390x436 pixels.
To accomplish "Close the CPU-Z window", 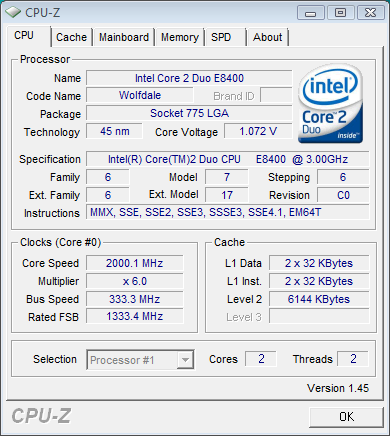I will click(x=370, y=13).
